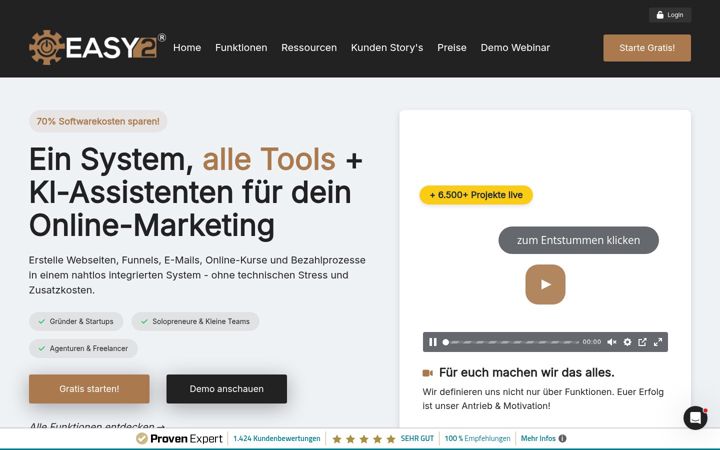Go to the Home menu item
The image size is (720, 450).
point(187,48)
